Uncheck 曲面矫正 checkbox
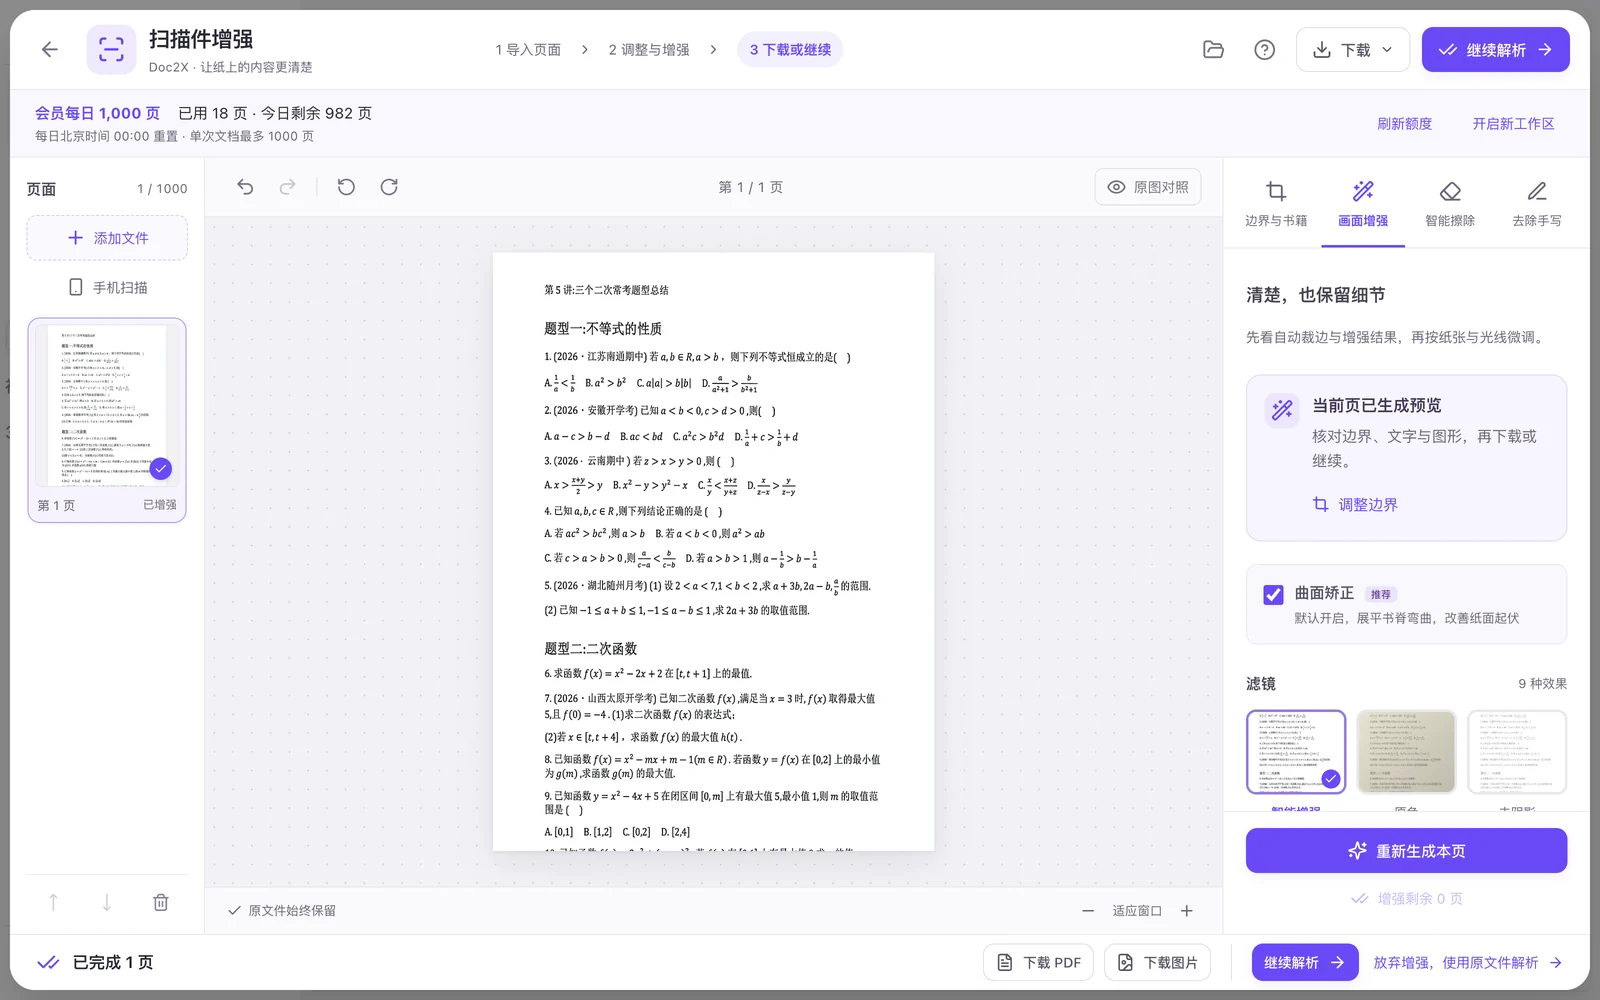This screenshot has width=1600, height=1000. 1273,595
